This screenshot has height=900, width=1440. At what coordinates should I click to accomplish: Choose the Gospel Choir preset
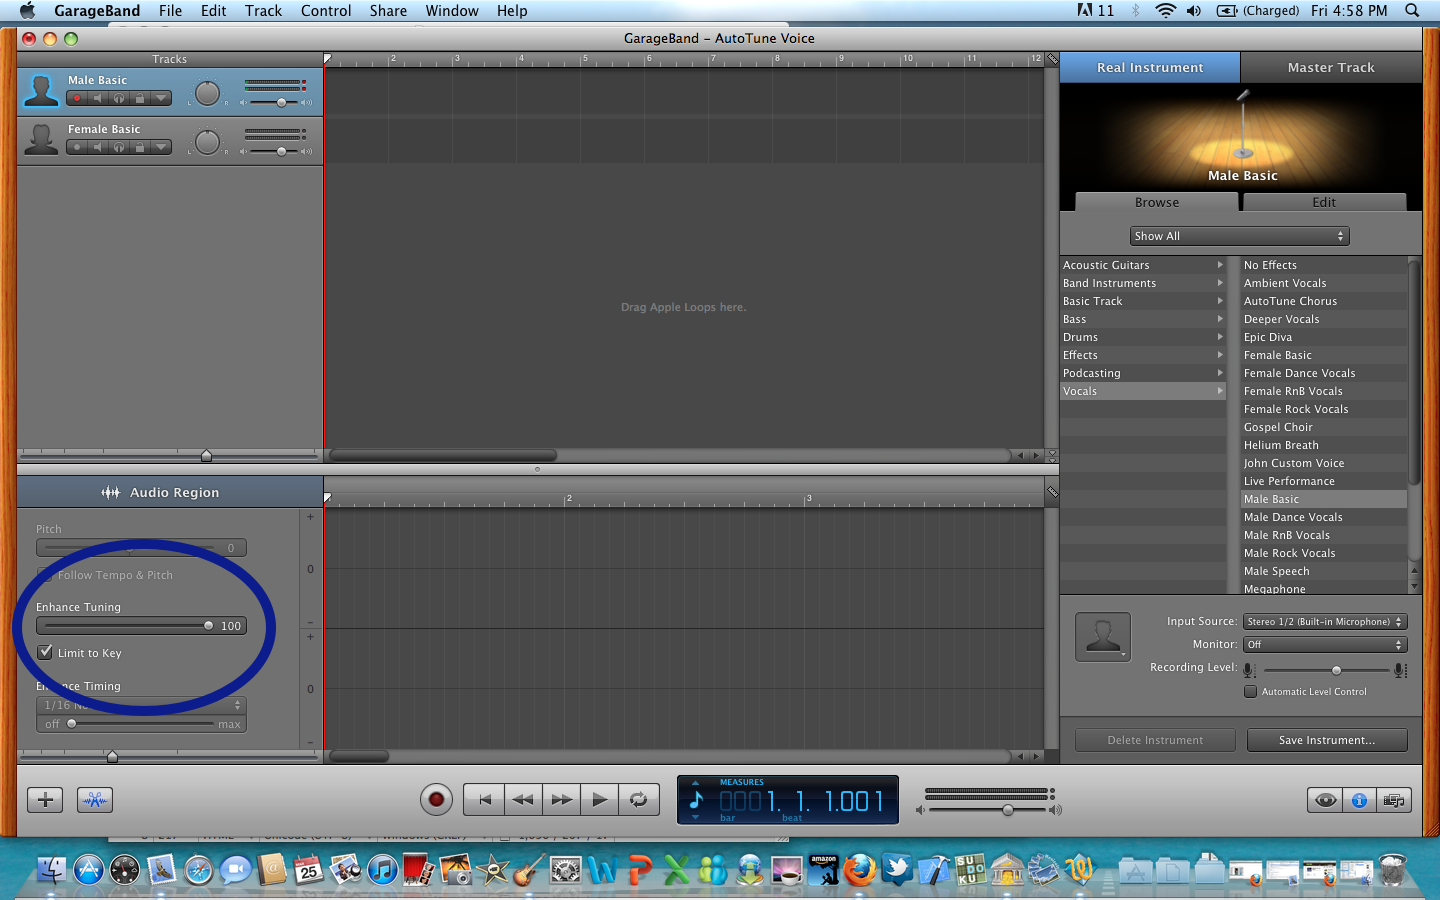(1323, 427)
